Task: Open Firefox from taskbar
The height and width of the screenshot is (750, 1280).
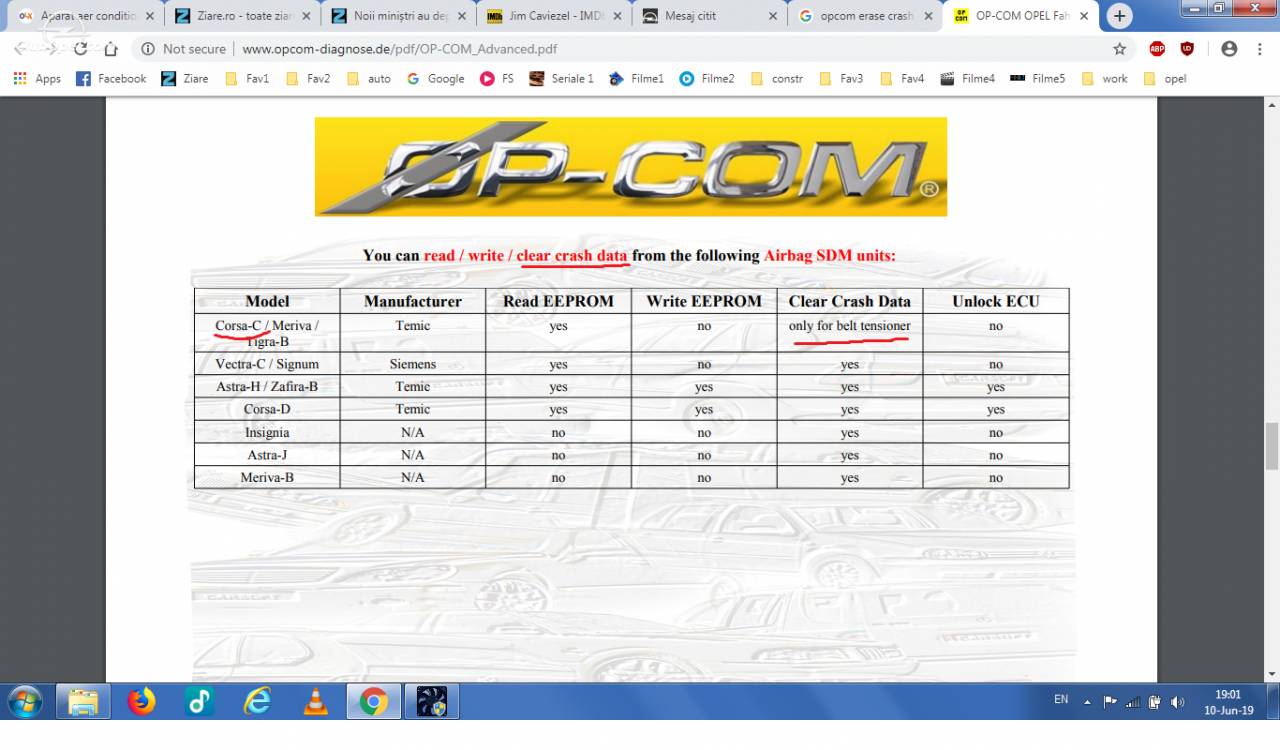Action: pyautogui.click(x=142, y=702)
